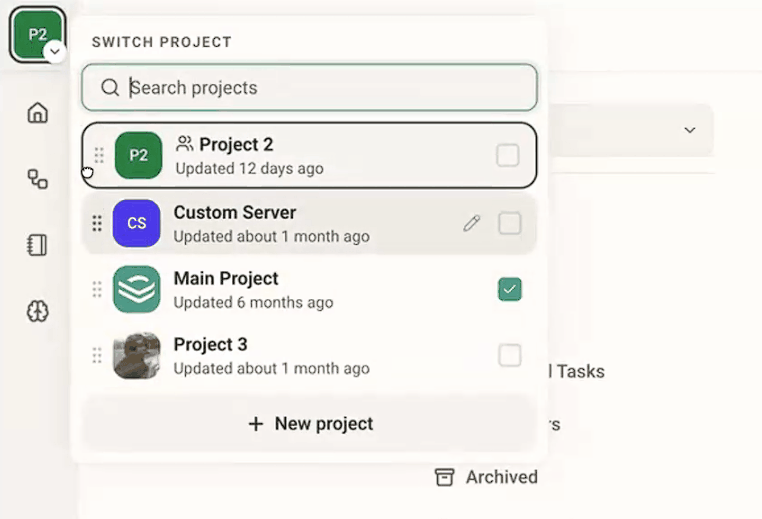The width and height of the screenshot is (762, 519).
Task: Click the drag handle beside Project 2
Action: (x=99, y=156)
